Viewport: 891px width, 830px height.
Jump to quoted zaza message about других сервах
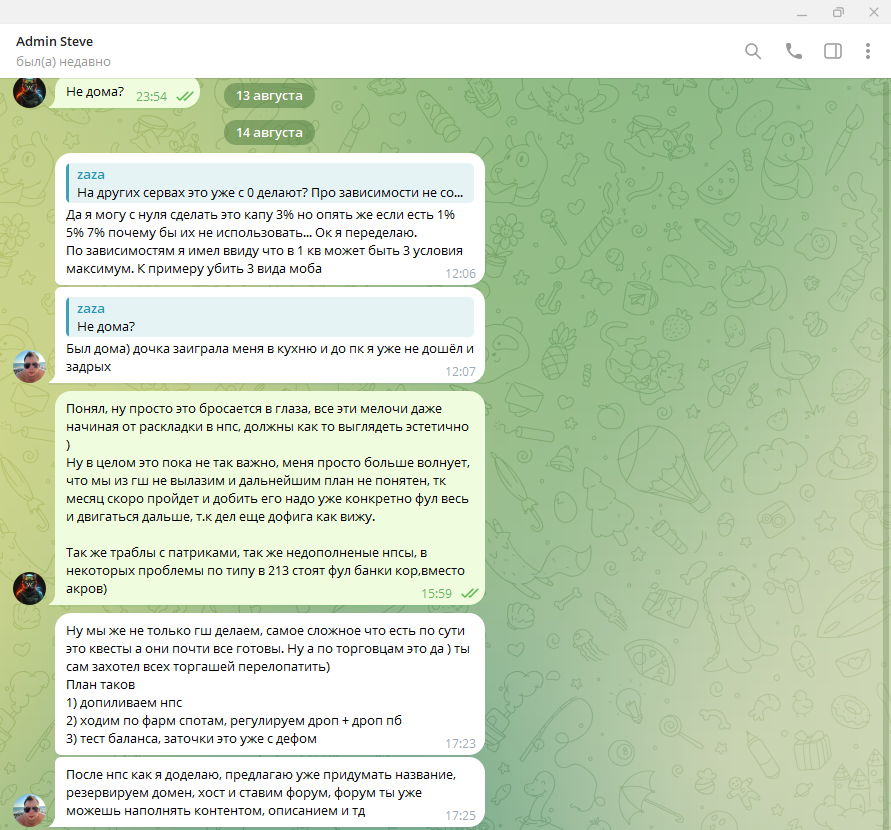[x=270, y=183]
